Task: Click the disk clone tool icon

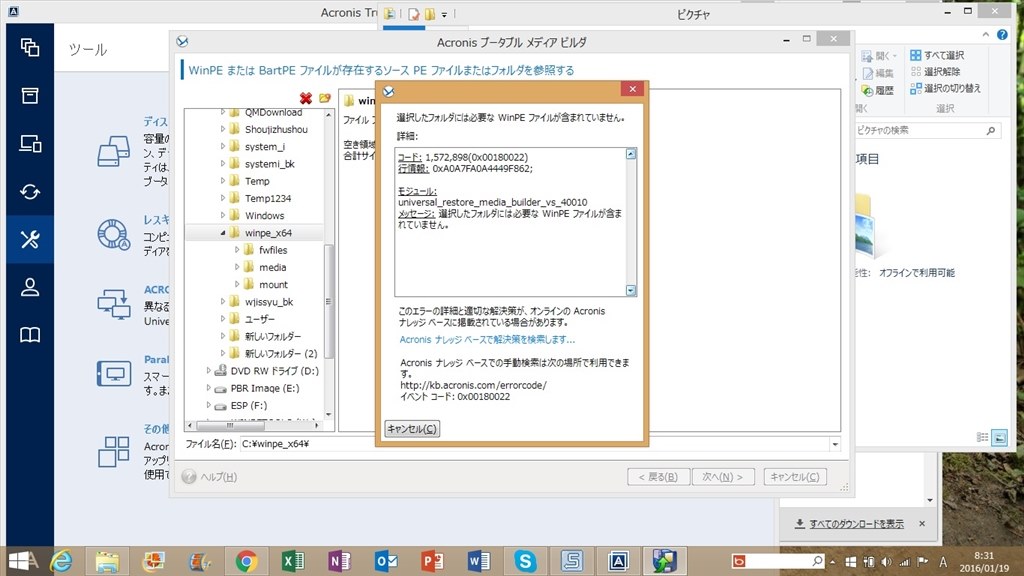Action: pyautogui.click(x=114, y=152)
